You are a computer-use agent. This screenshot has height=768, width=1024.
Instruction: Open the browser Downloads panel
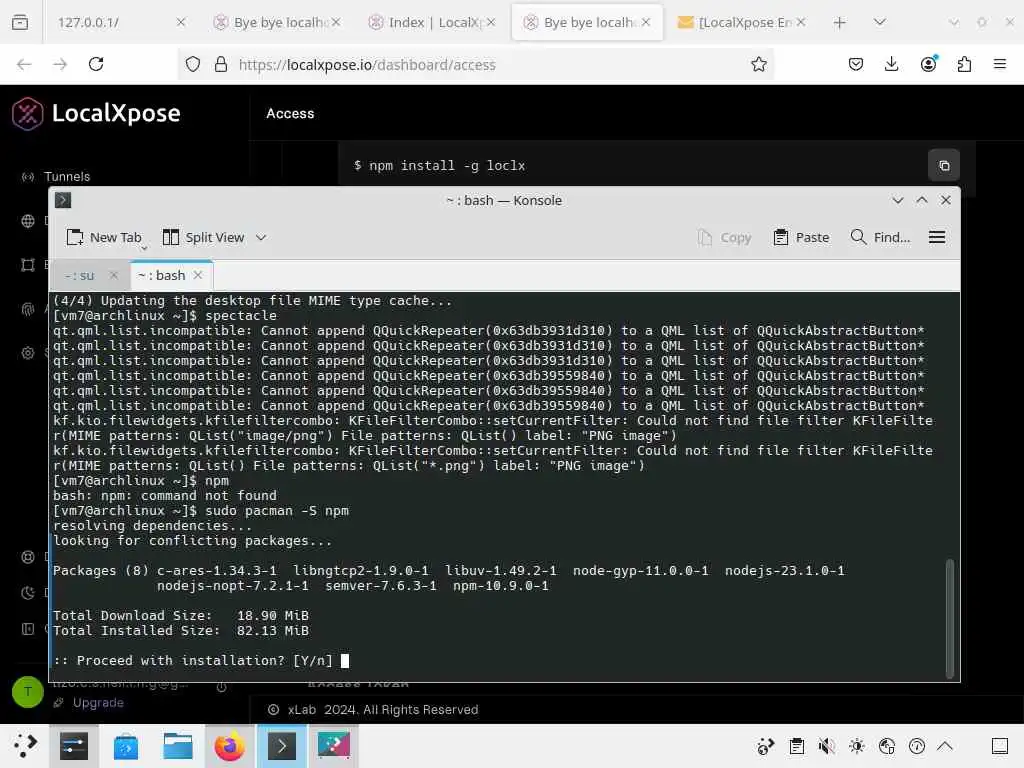tap(891, 64)
